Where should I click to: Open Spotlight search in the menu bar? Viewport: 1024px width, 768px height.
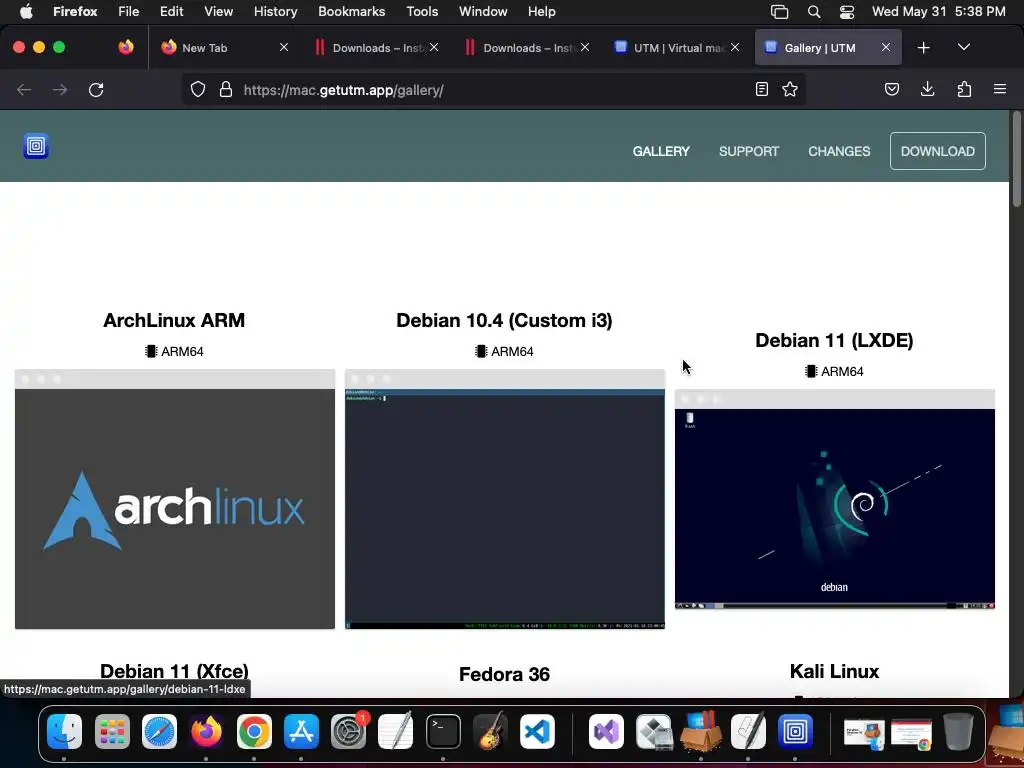coord(814,12)
